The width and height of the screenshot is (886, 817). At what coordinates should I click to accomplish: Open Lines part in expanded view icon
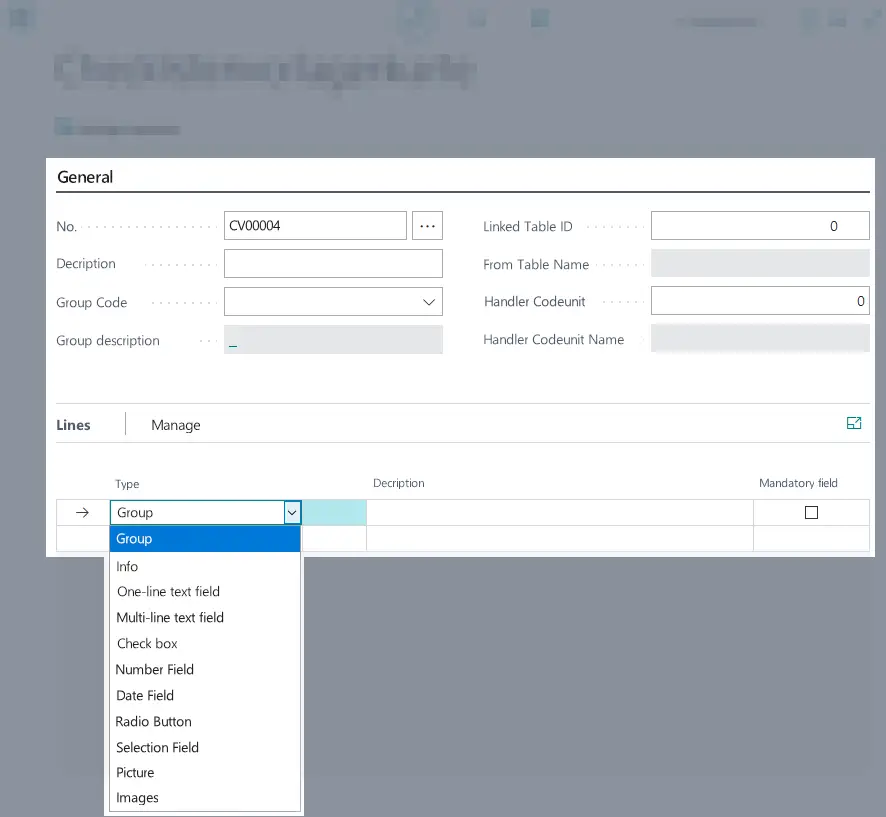(x=853, y=424)
